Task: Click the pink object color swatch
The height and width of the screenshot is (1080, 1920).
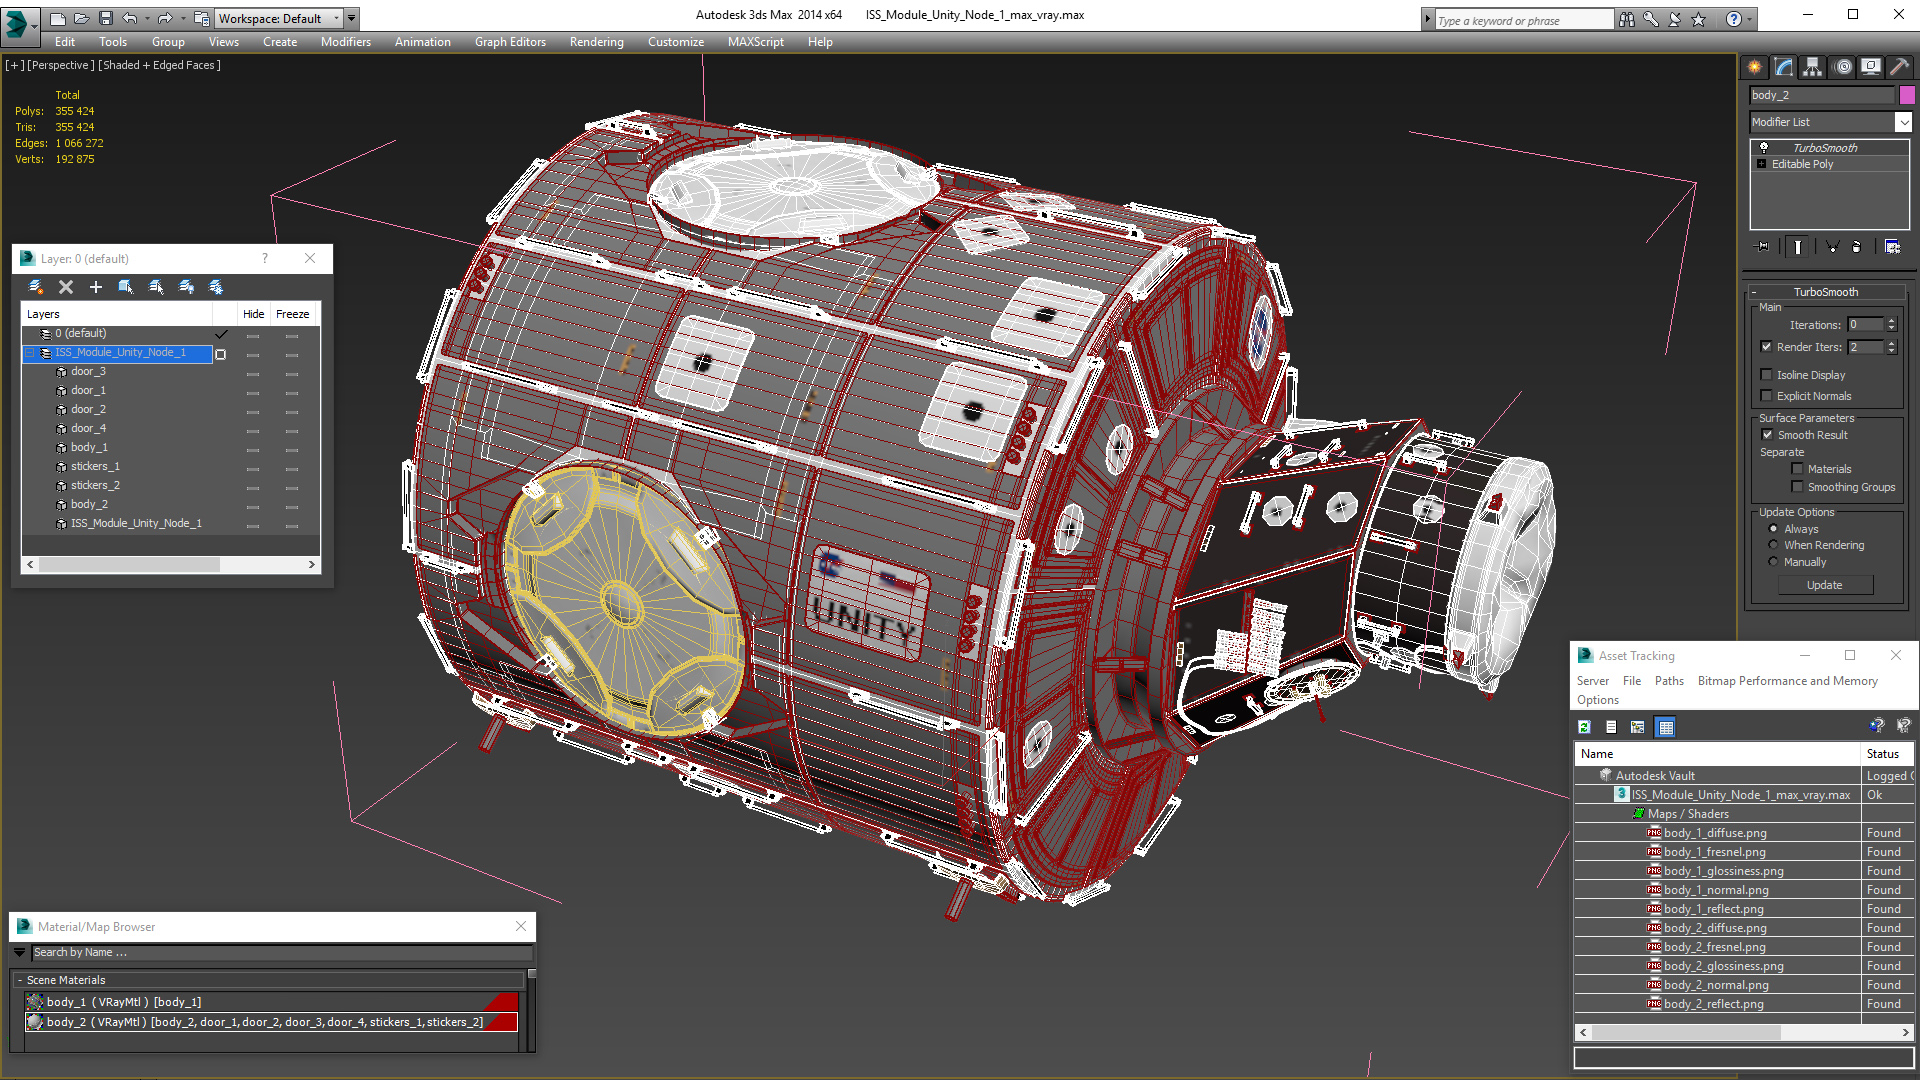Action: 1907,95
